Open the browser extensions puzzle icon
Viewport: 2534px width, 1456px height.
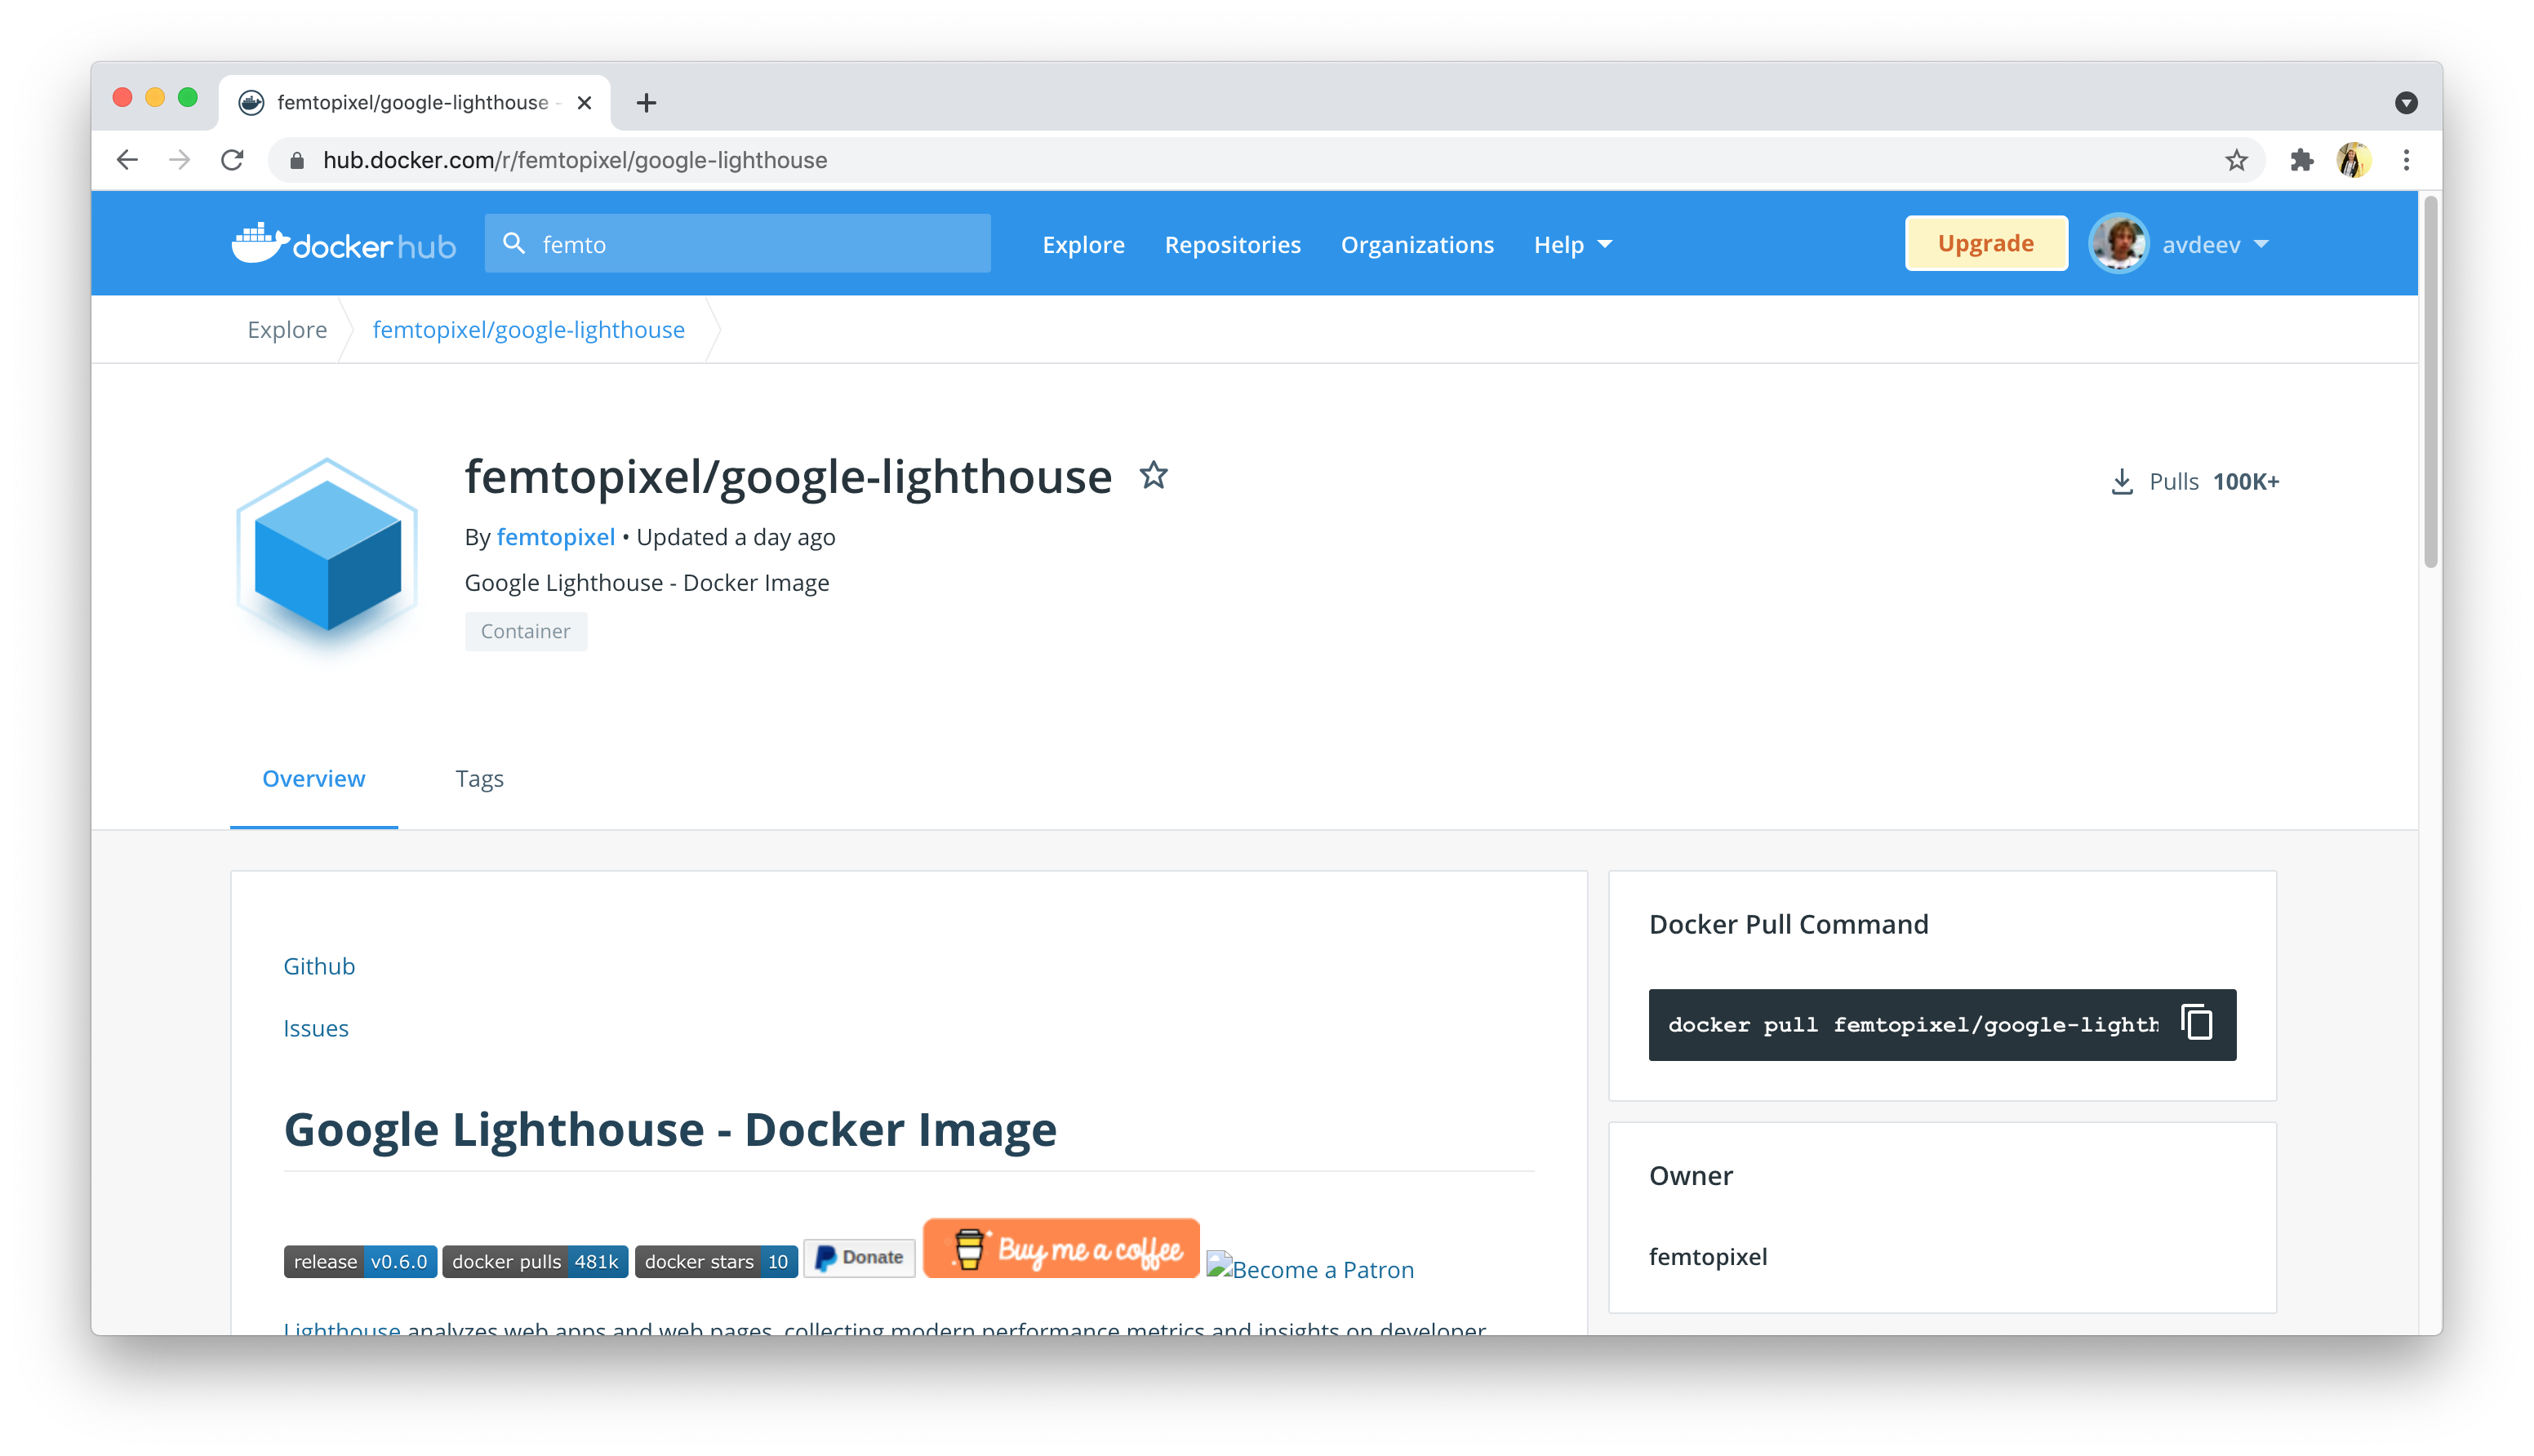pos(2301,160)
